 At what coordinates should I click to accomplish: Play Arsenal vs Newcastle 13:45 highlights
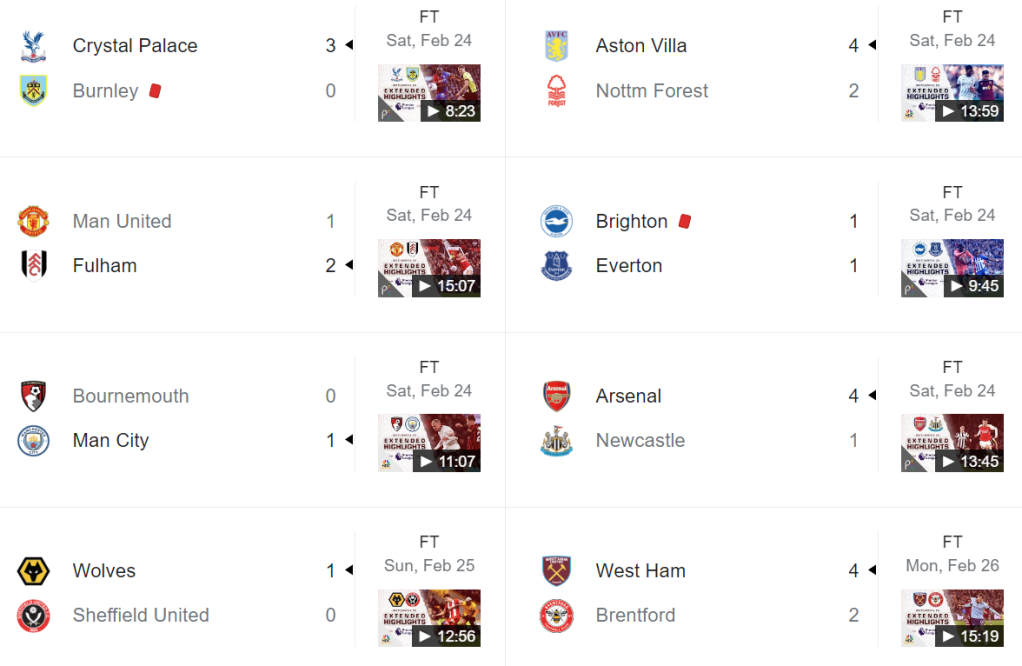[952, 443]
